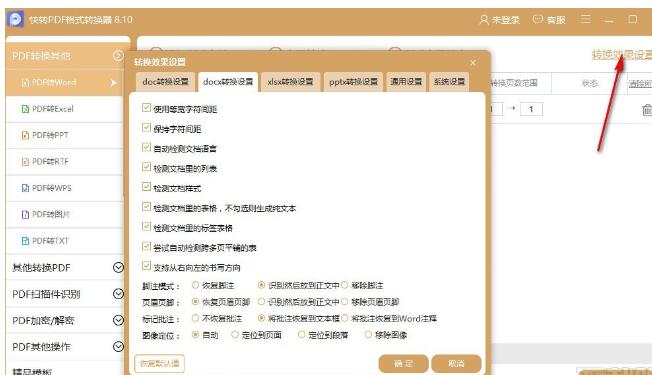
Task: Select 移除页眉页脚 radio option
Action: 344,302
